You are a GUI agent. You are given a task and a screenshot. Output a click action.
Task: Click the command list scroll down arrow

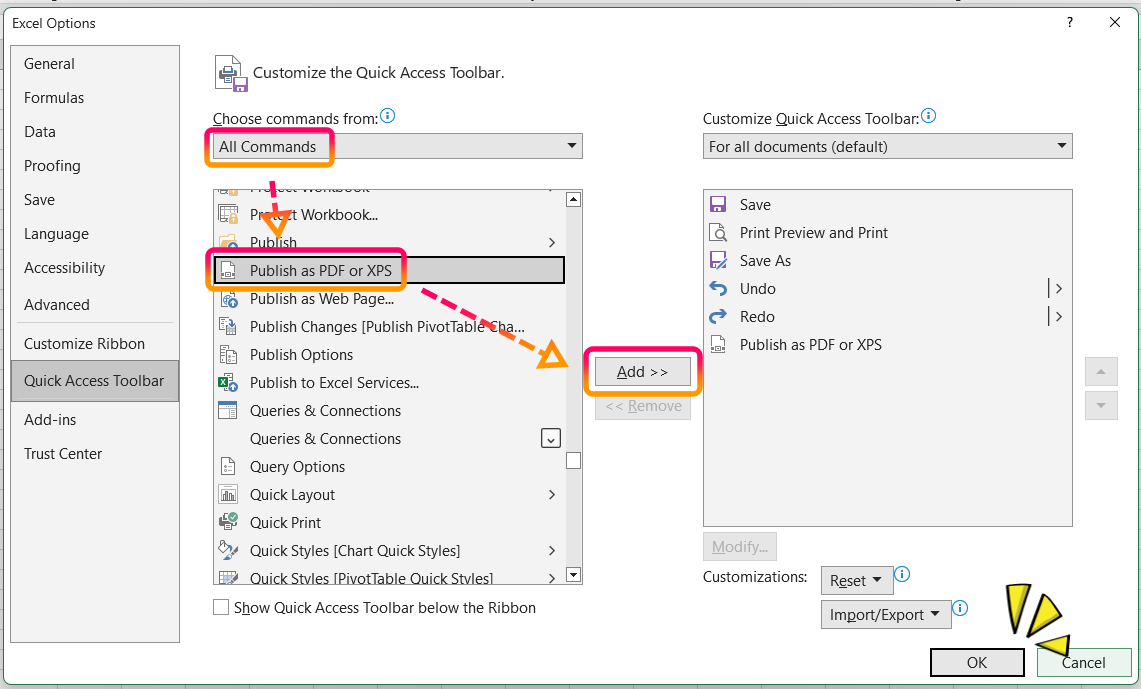[573, 575]
